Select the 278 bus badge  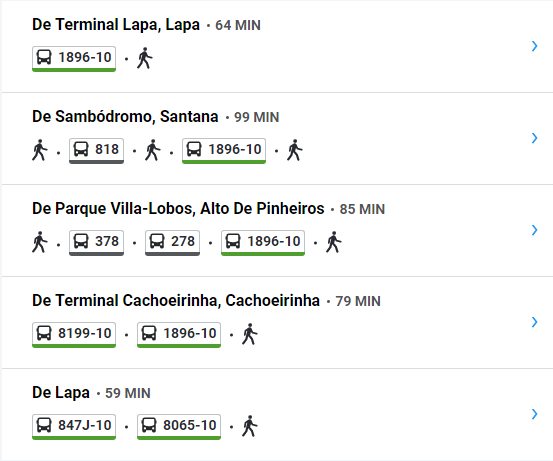(172, 243)
